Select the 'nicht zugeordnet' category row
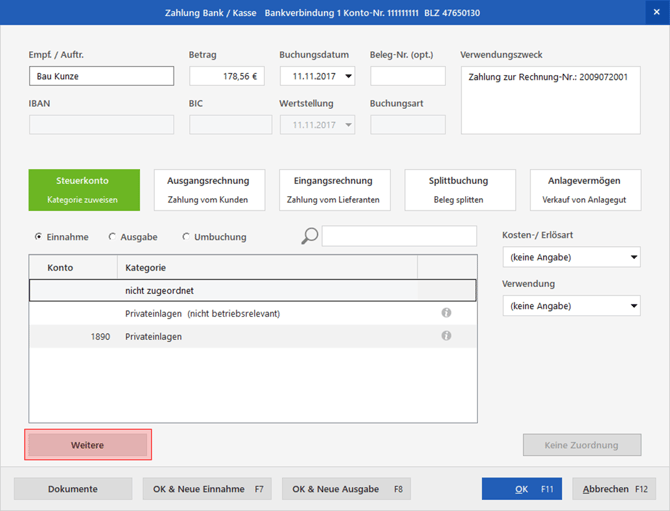 click(x=252, y=291)
